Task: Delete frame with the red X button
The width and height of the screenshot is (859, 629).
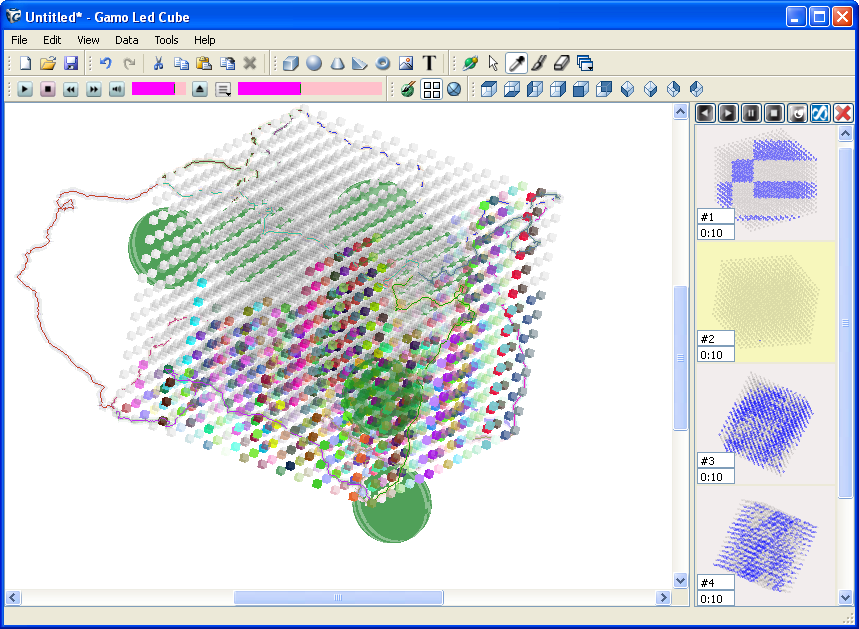Action: [843, 113]
